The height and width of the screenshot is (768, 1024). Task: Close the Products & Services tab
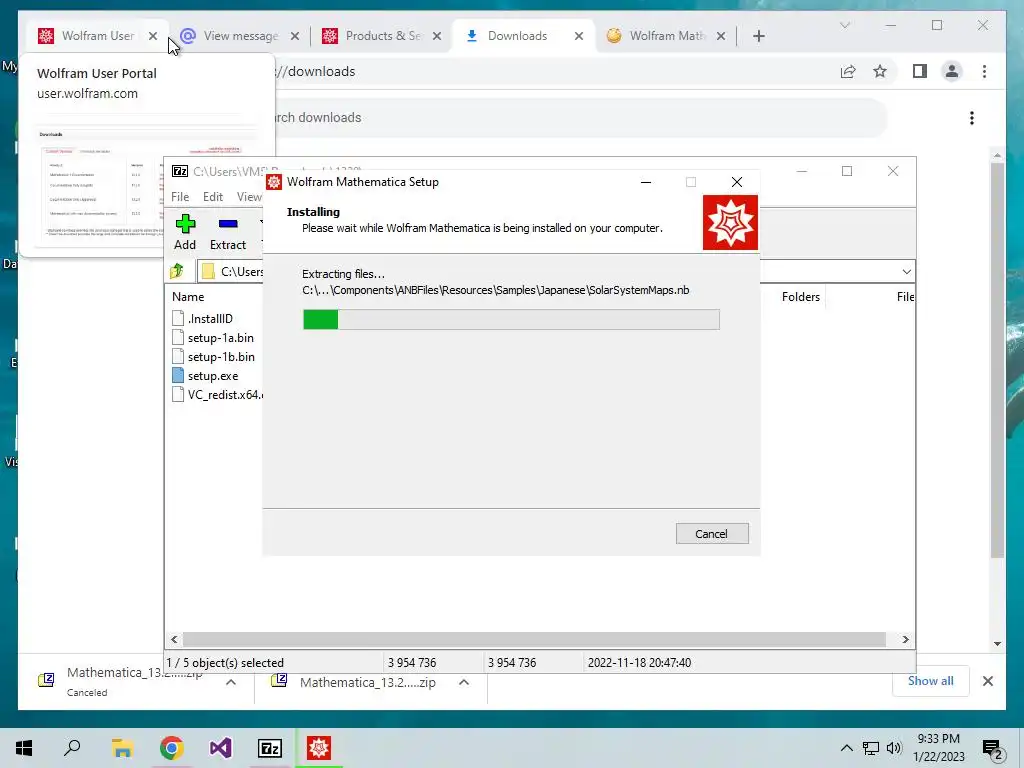click(437, 36)
